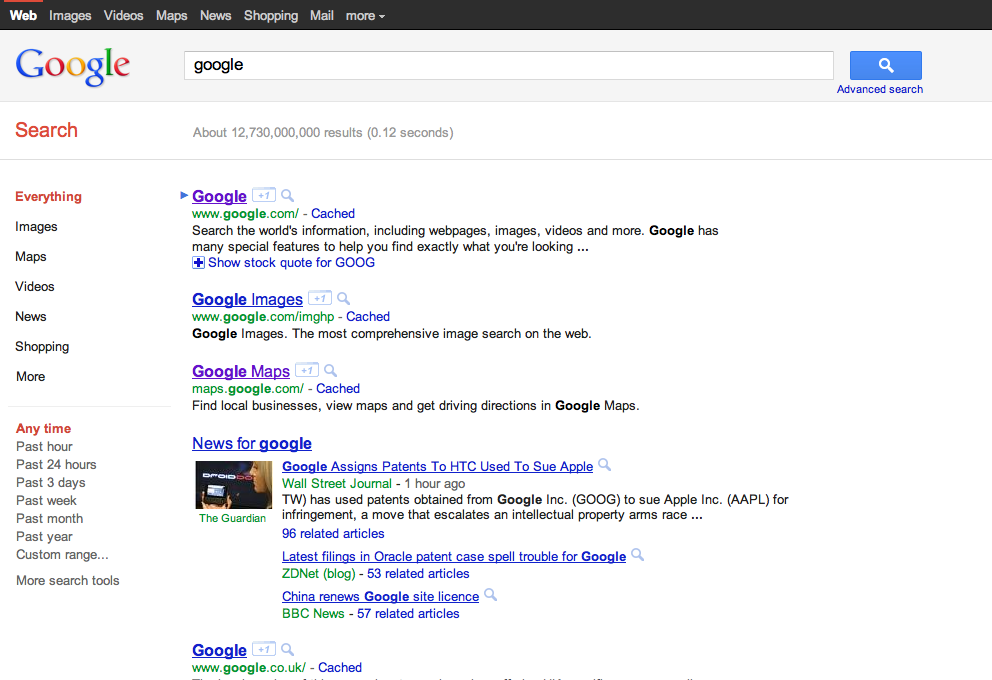Open Cached link for www.google.co.uk/
The width and height of the screenshot is (992, 680).
click(340, 667)
